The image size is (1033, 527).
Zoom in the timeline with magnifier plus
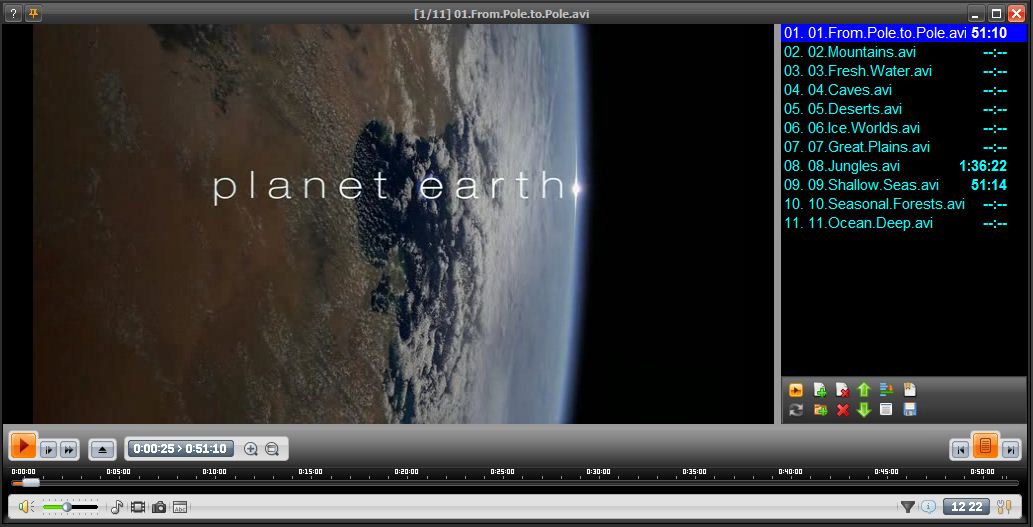[x=251, y=450]
